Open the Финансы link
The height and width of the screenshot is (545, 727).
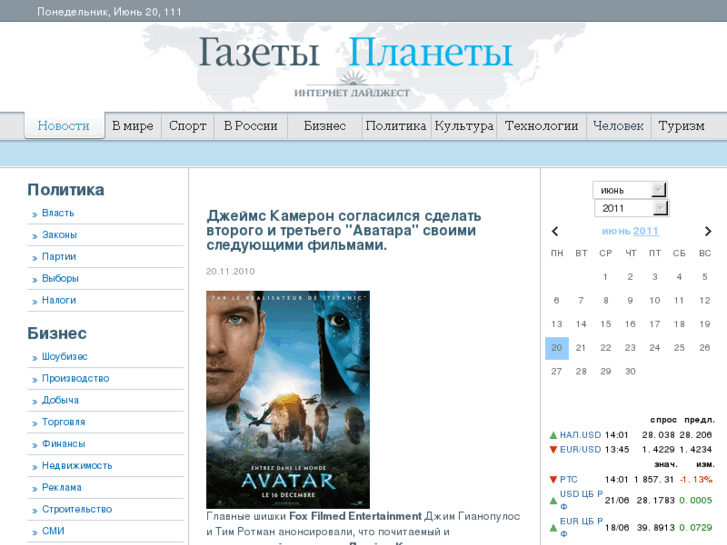pos(64,444)
